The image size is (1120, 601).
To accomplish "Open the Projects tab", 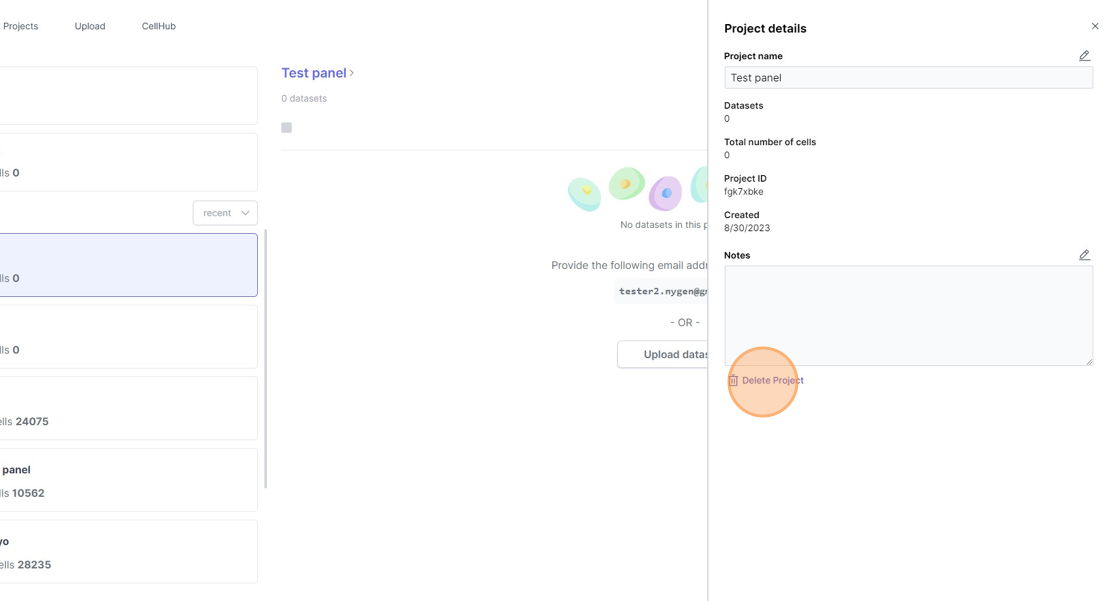I will (x=20, y=26).
